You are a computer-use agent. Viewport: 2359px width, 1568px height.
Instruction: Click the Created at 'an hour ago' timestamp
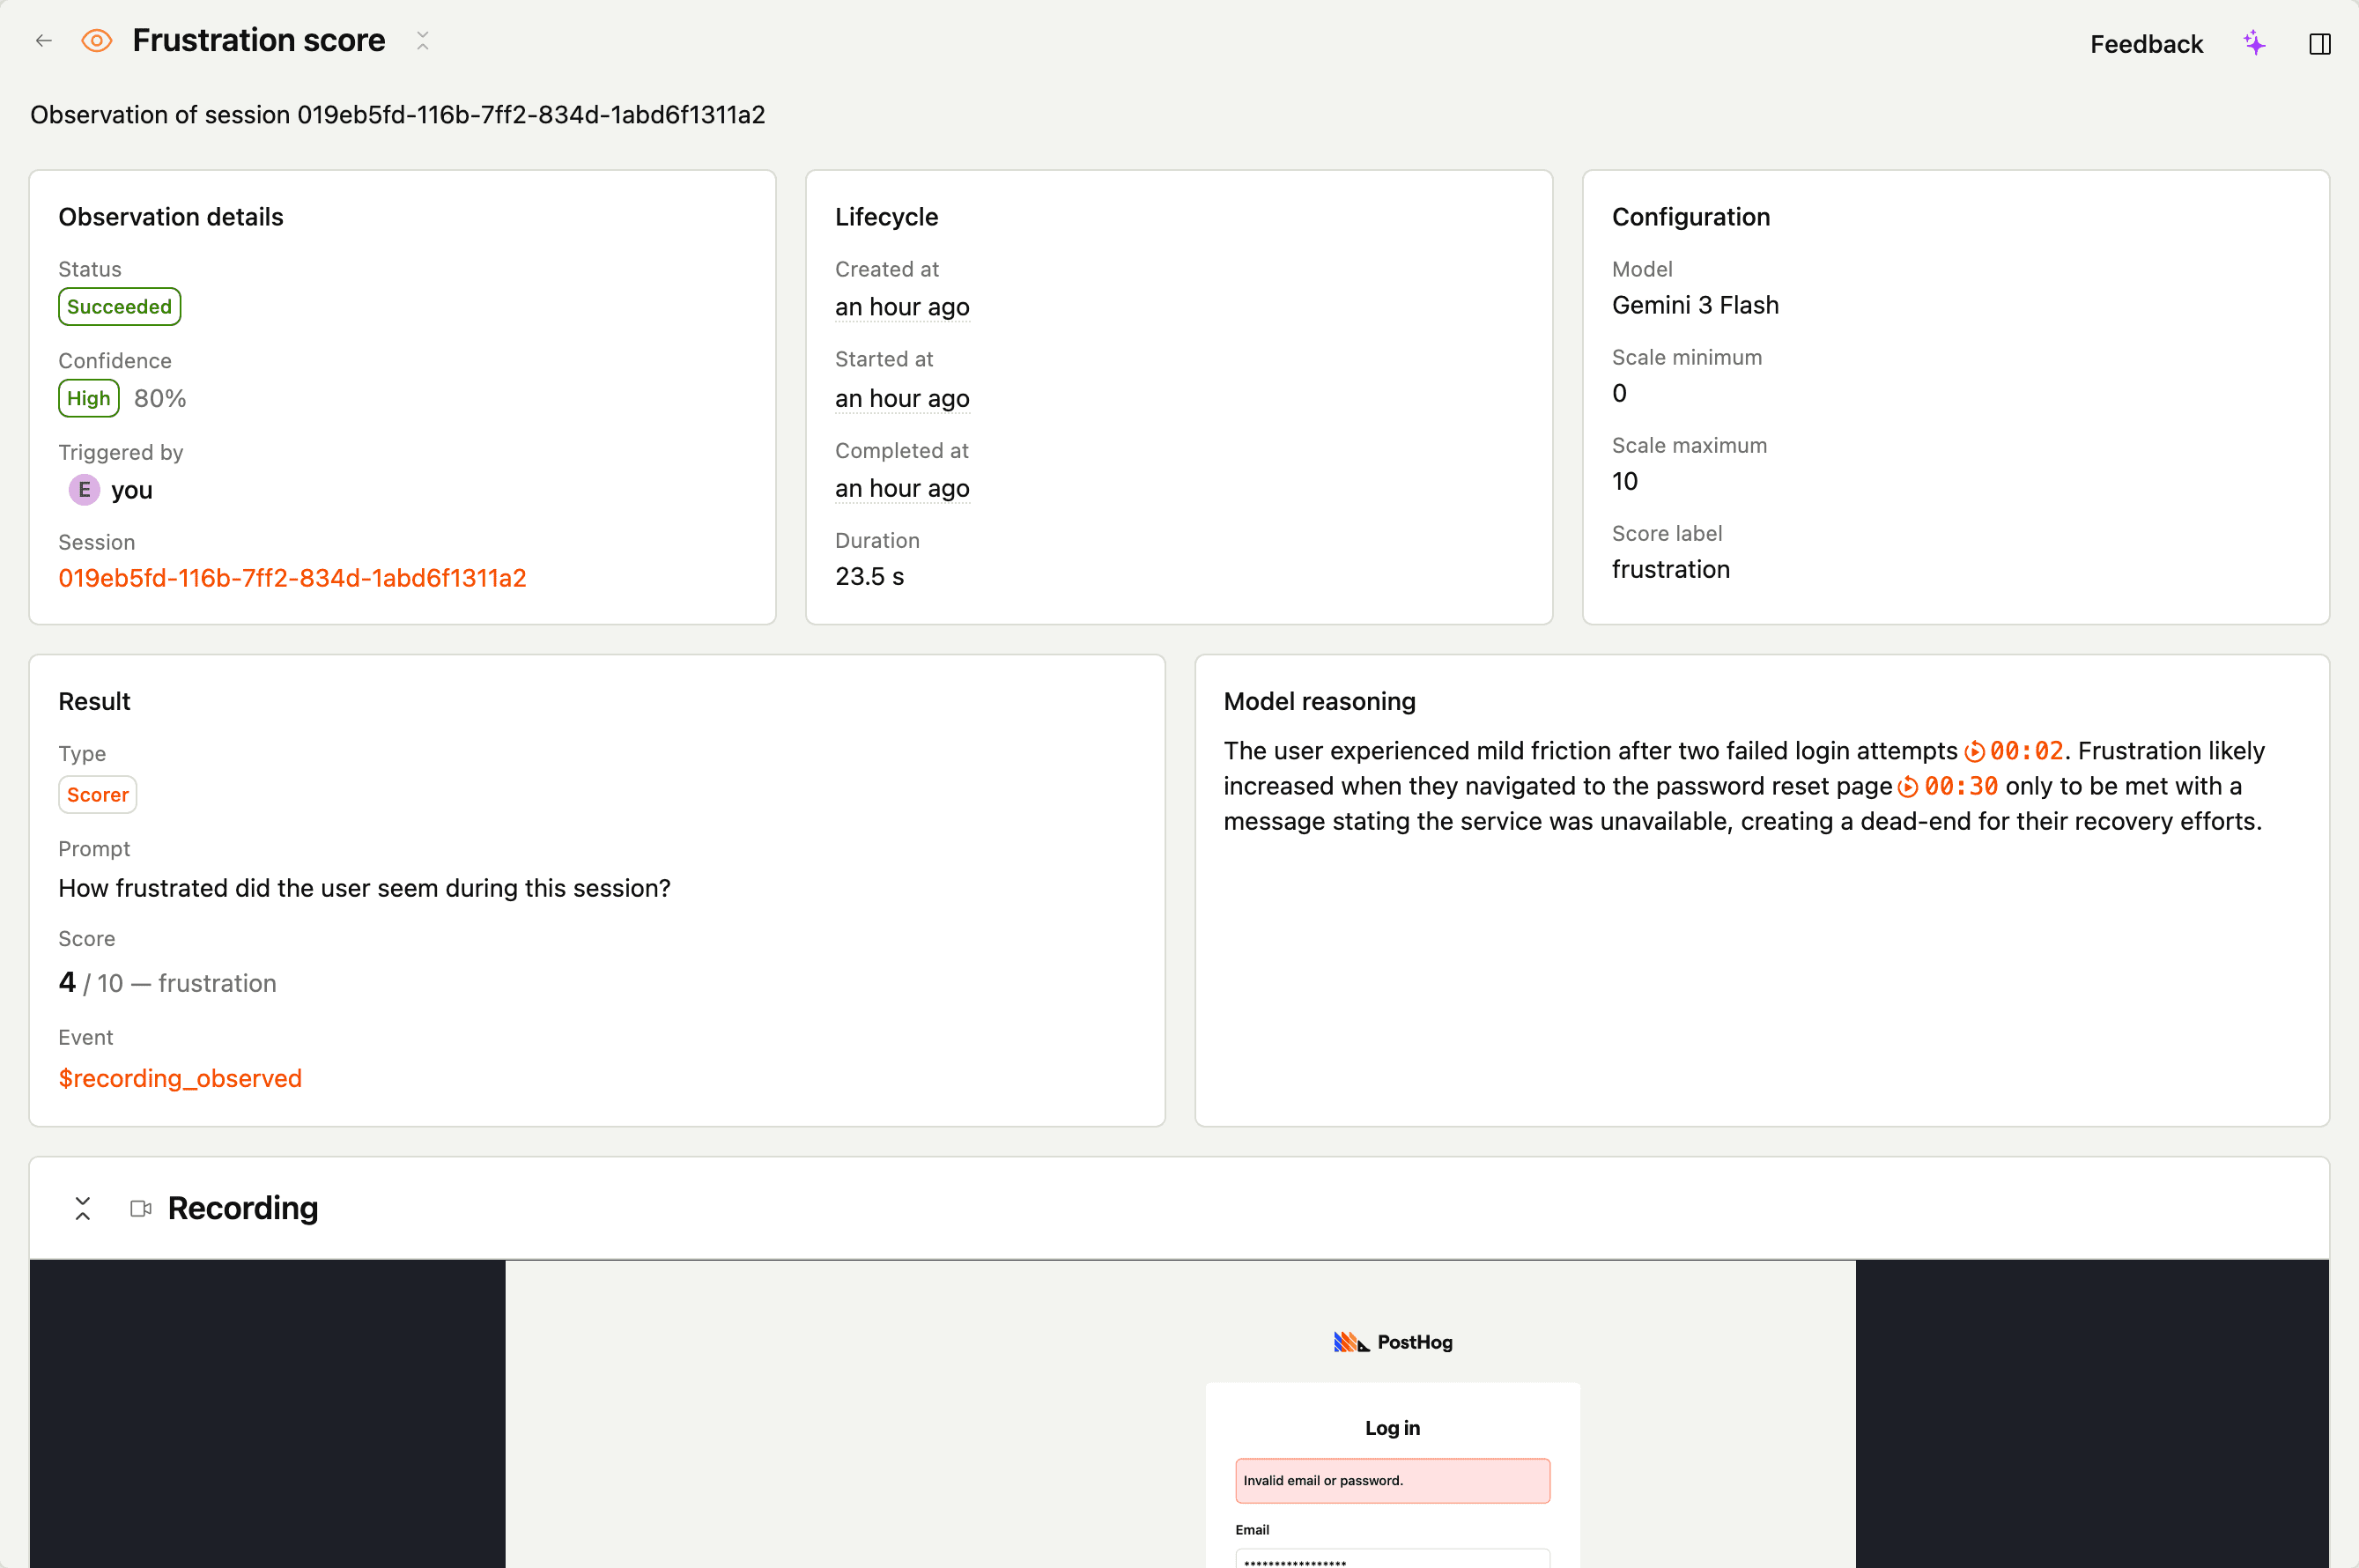click(902, 307)
